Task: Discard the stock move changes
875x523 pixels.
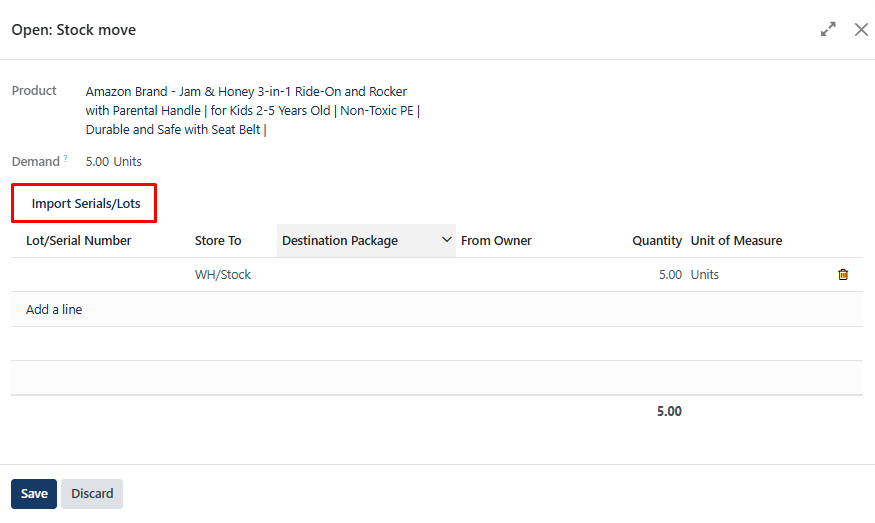Action: pos(92,494)
